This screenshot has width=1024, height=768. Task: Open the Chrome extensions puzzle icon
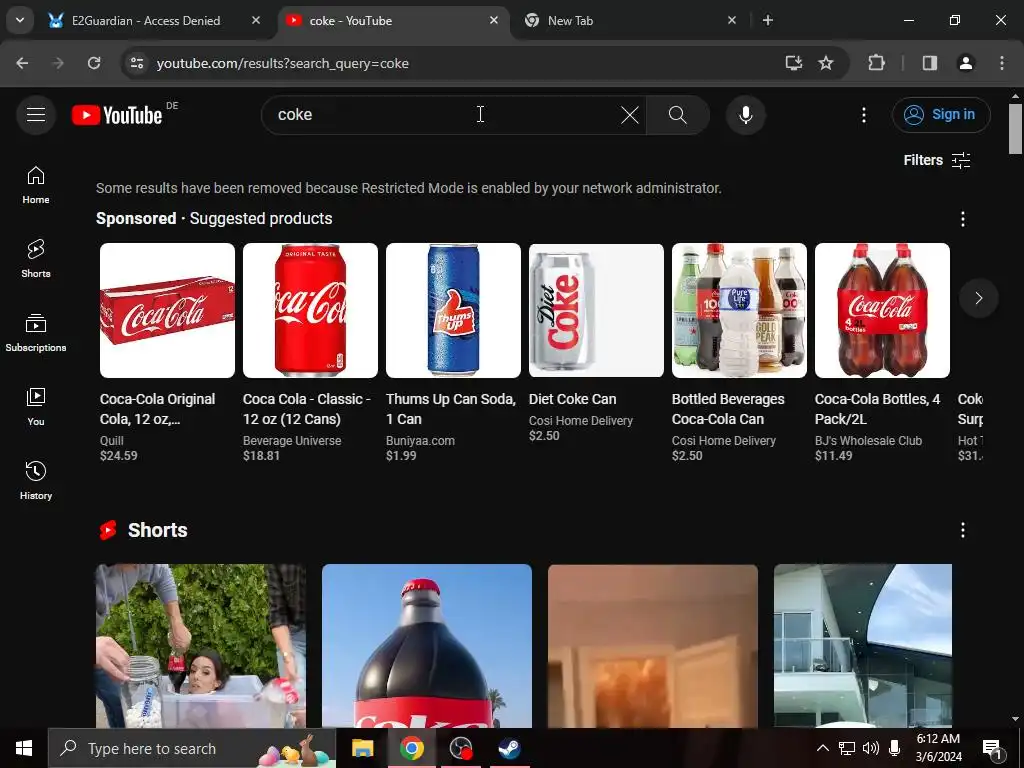click(x=876, y=63)
